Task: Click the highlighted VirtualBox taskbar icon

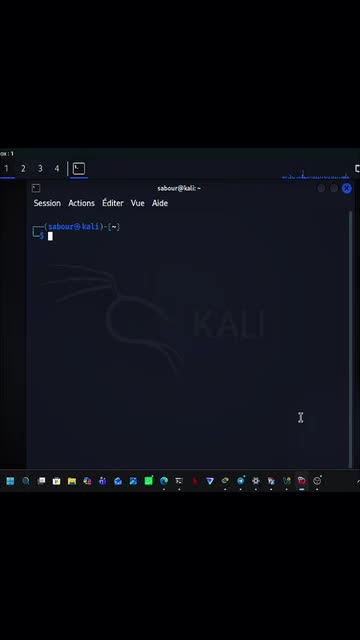Action: click(x=302, y=481)
